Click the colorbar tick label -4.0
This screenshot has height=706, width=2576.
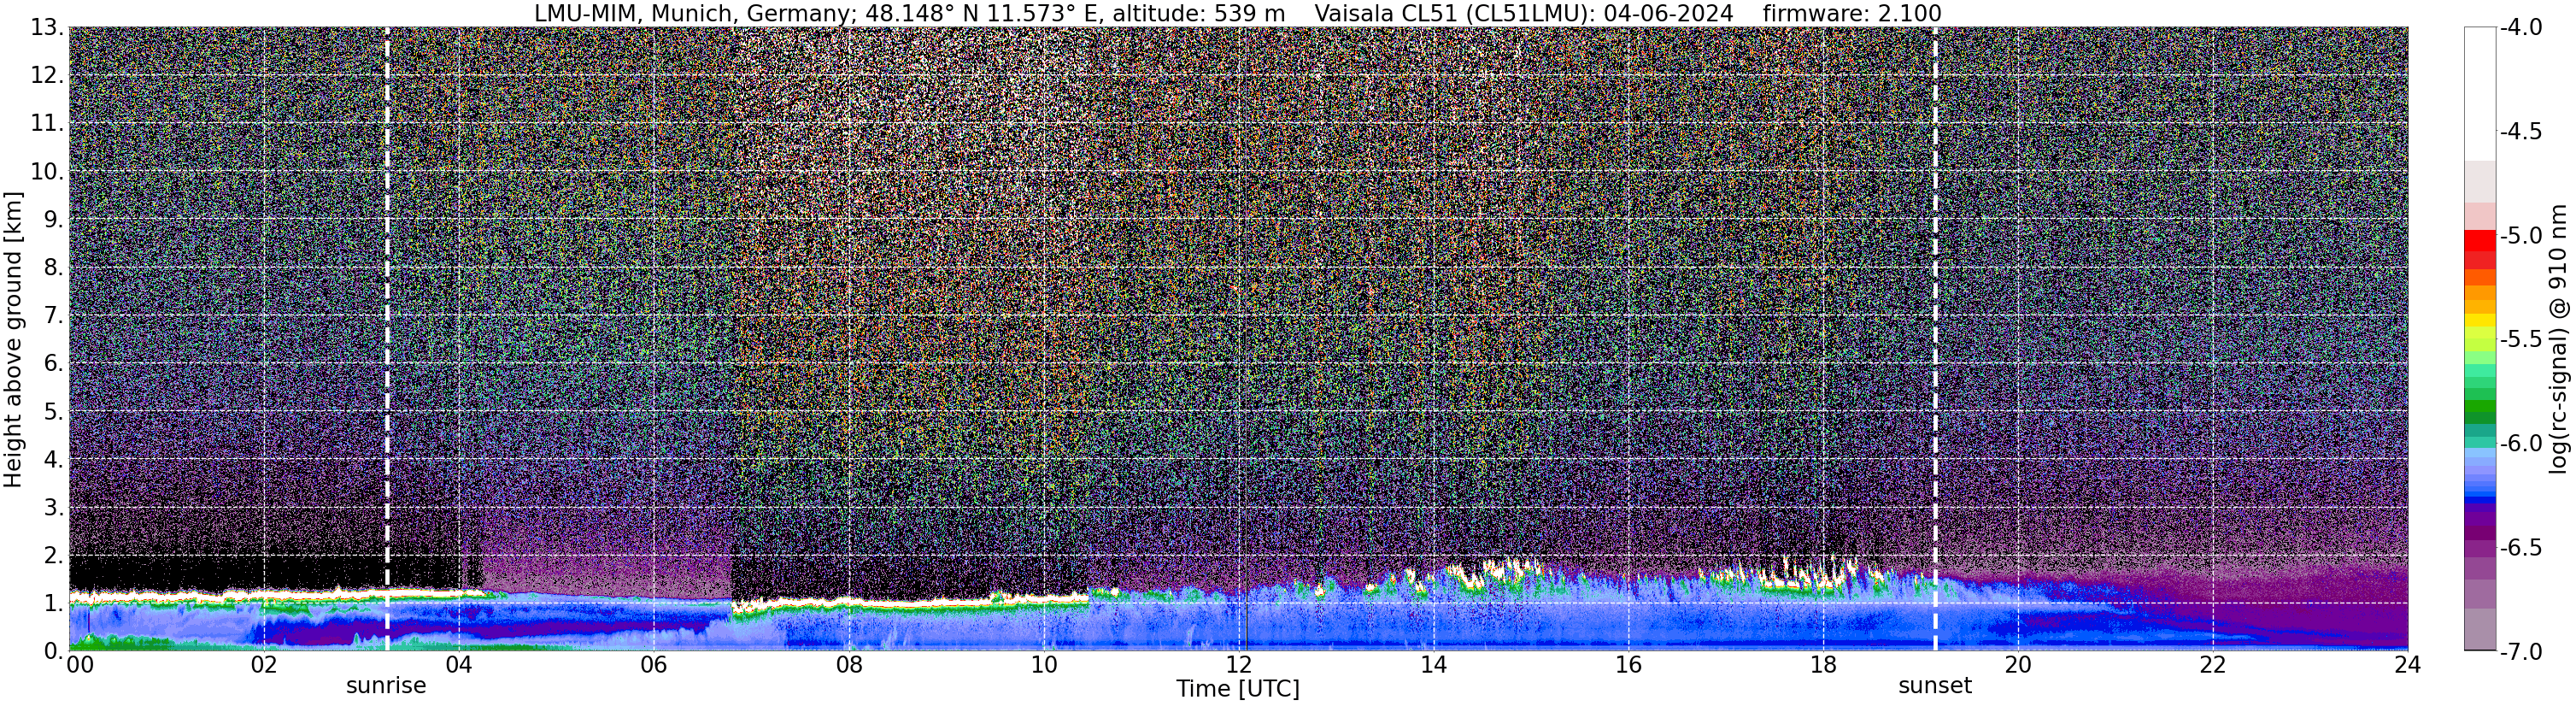click(2521, 28)
